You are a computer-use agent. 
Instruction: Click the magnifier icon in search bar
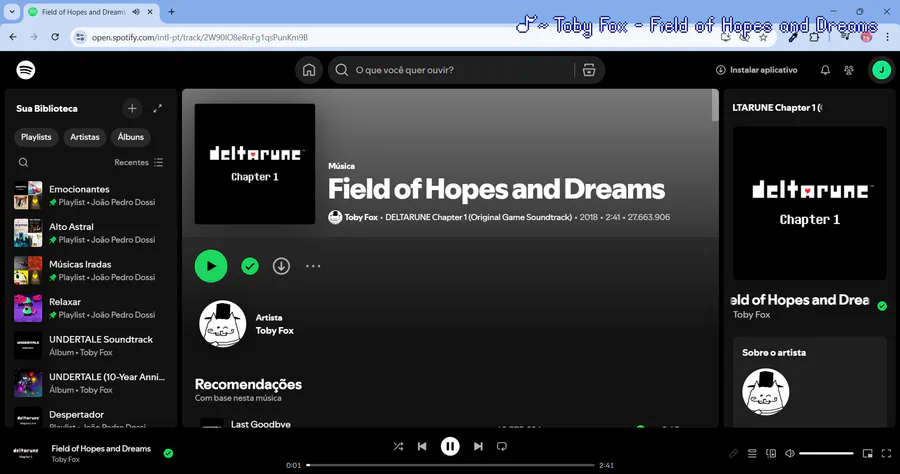pos(342,70)
